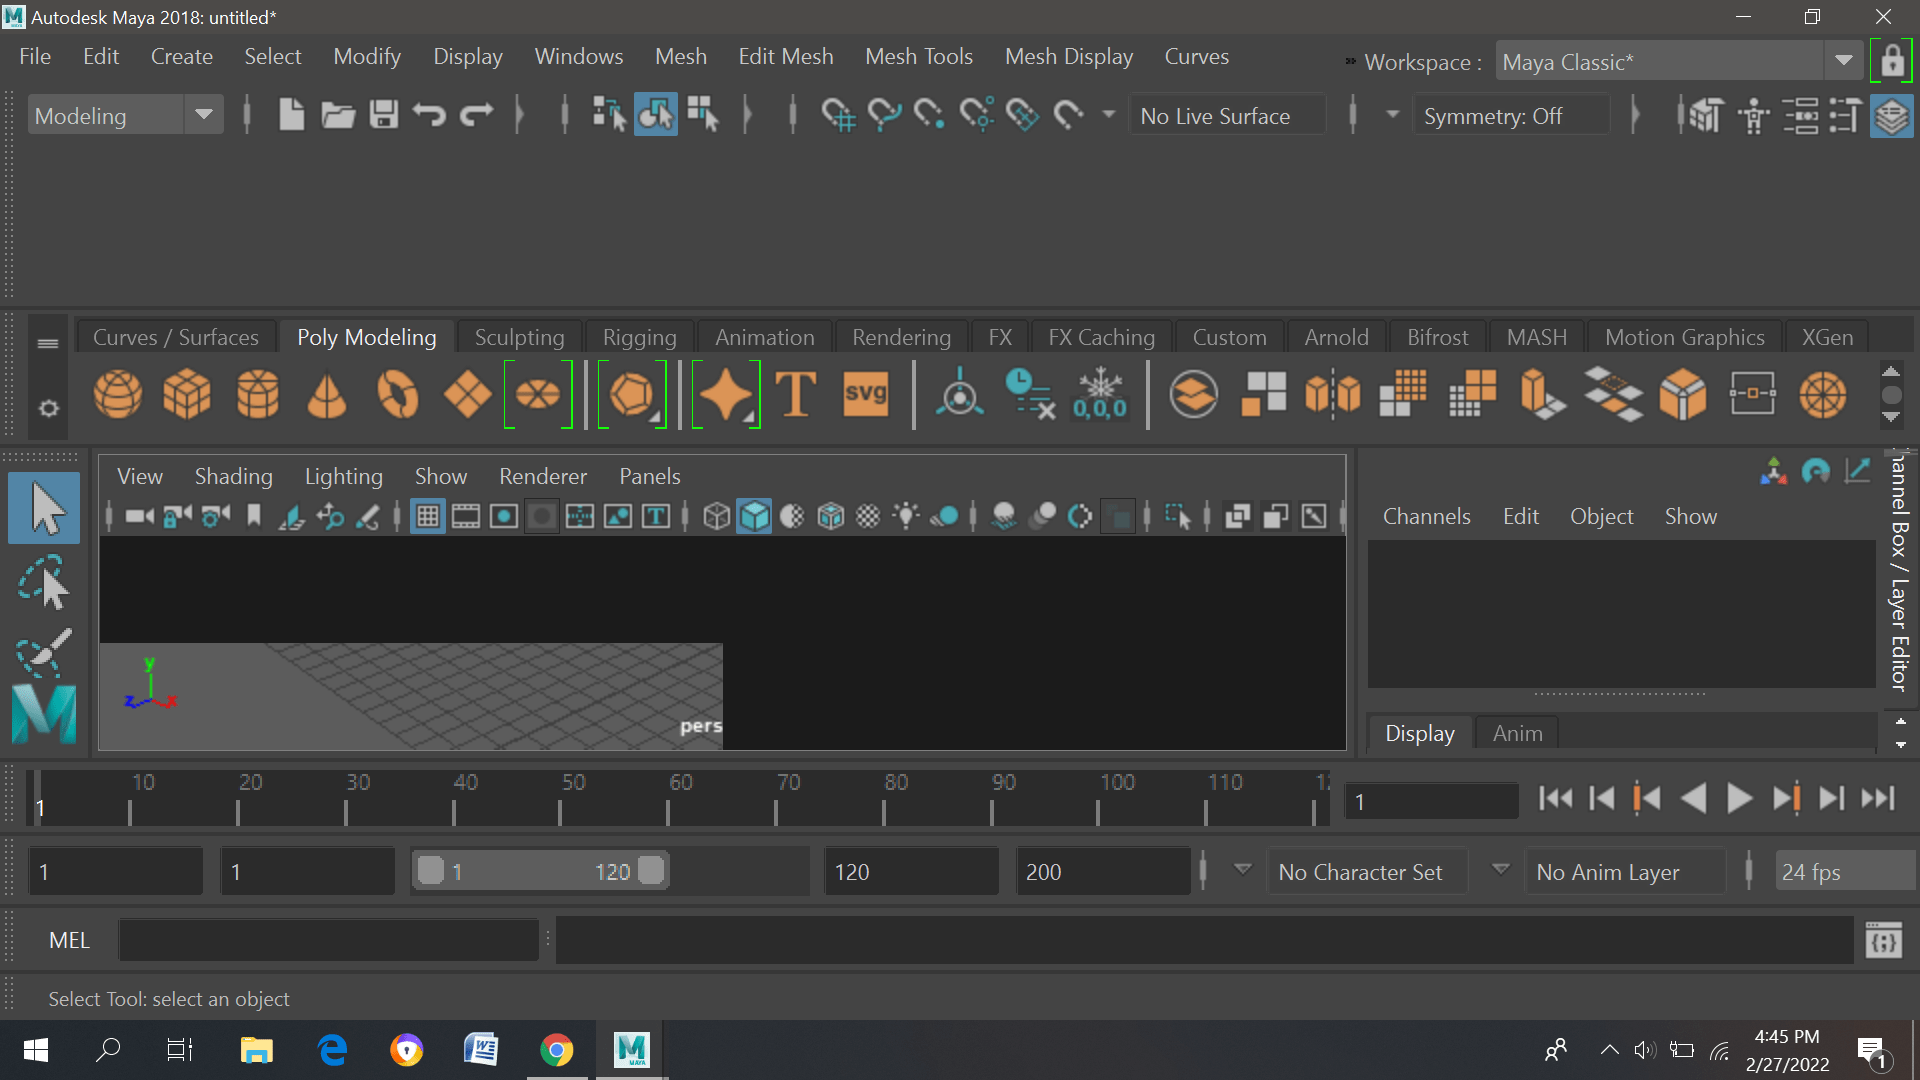Click the SVG import shelf icon
This screenshot has width=1920, height=1080.
865,395
